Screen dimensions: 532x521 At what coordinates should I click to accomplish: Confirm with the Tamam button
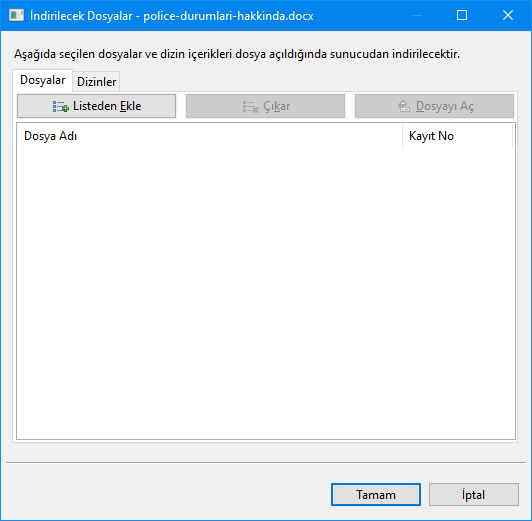point(376,495)
